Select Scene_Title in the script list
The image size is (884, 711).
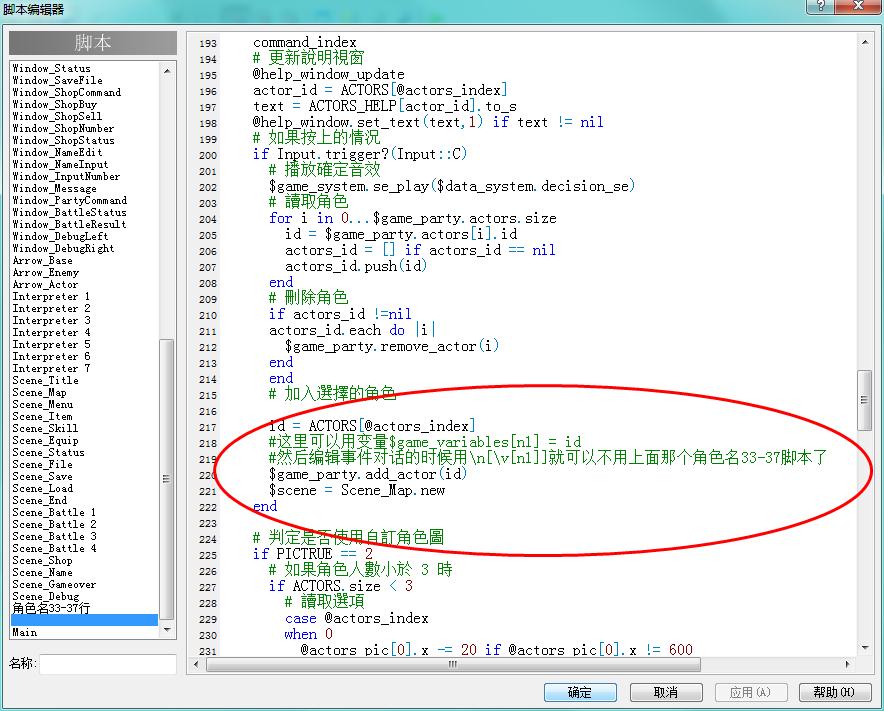click(46, 381)
